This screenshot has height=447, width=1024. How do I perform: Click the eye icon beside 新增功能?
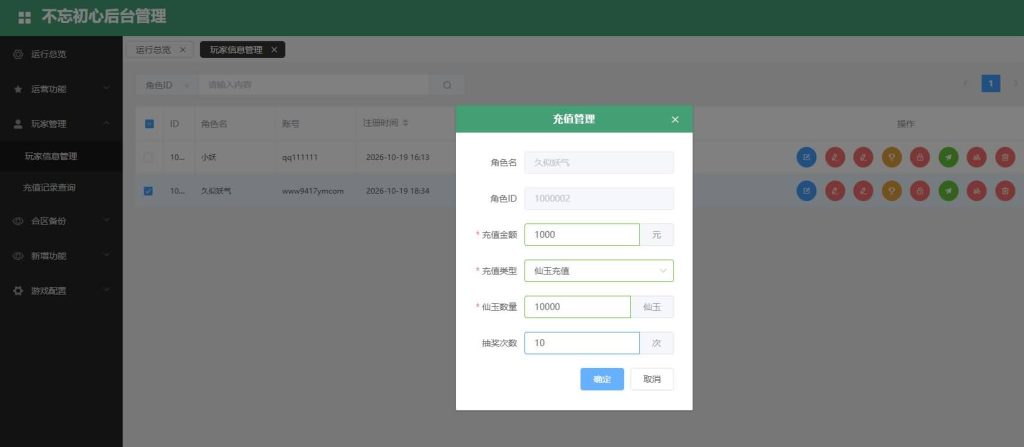coord(18,256)
